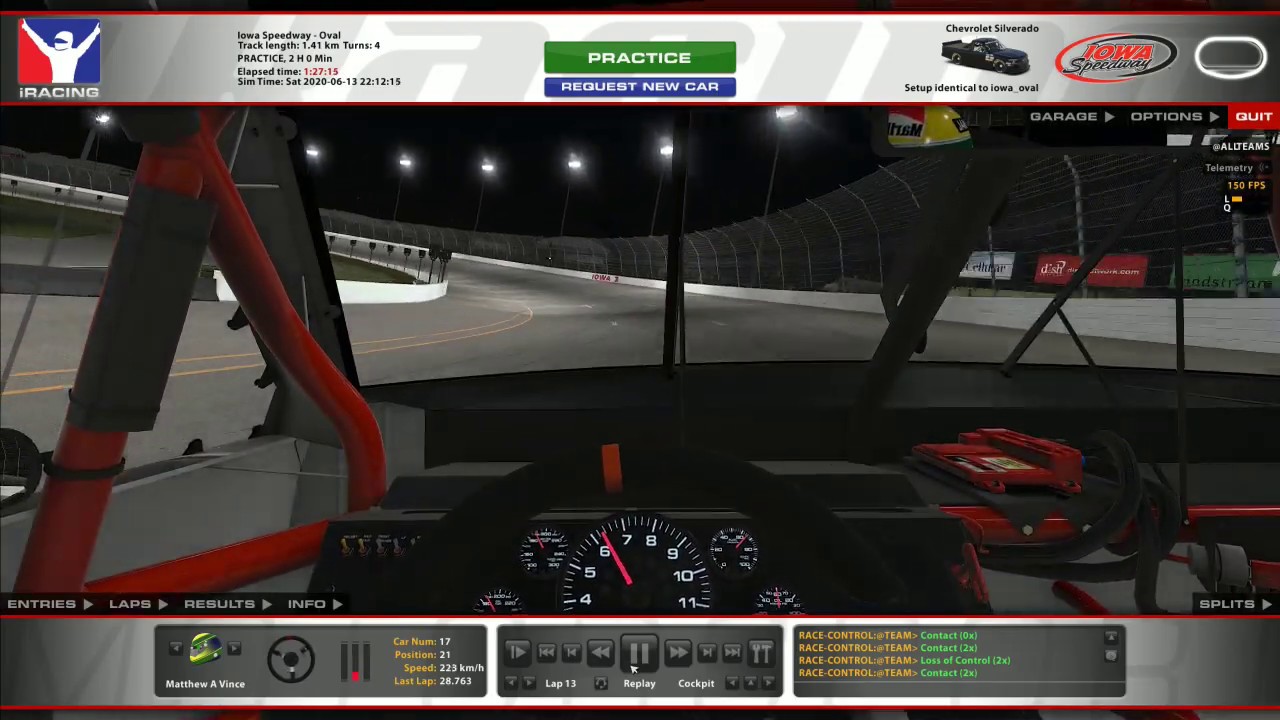Select next driver arrow beside helmet
1280x720 pixels.
[x=234, y=649]
